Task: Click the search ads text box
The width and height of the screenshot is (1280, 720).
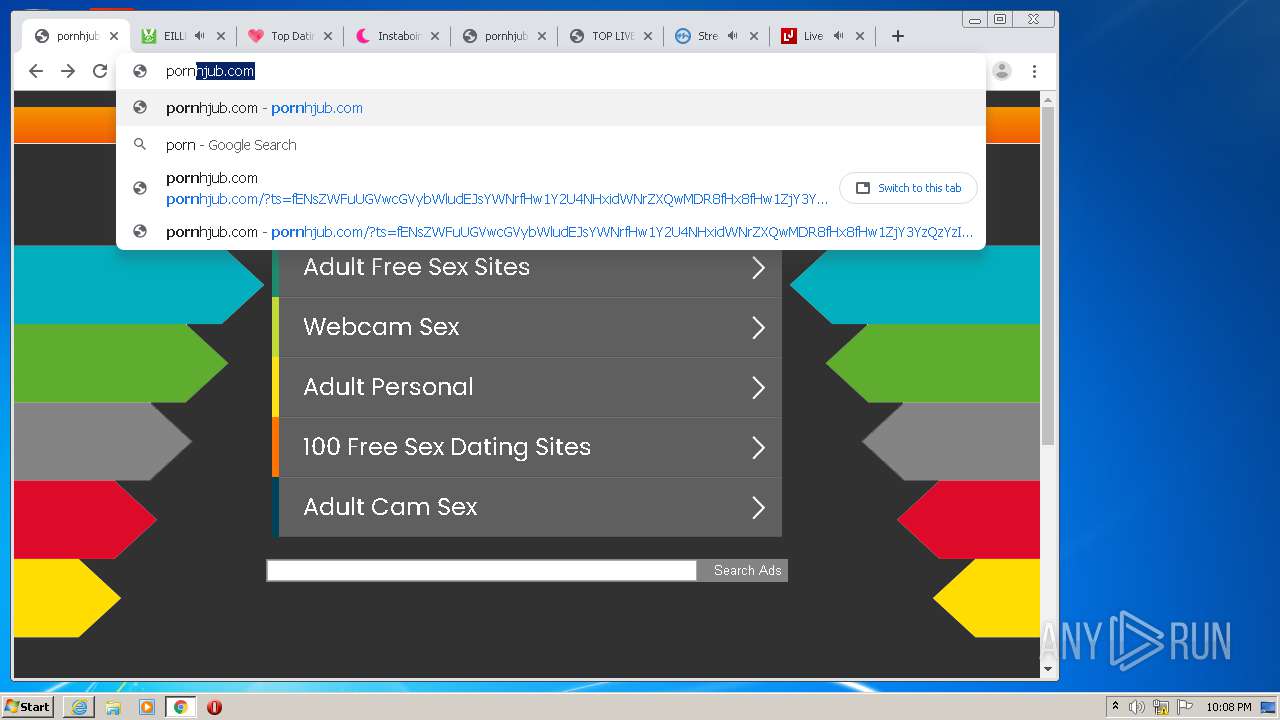Action: click(x=481, y=570)
